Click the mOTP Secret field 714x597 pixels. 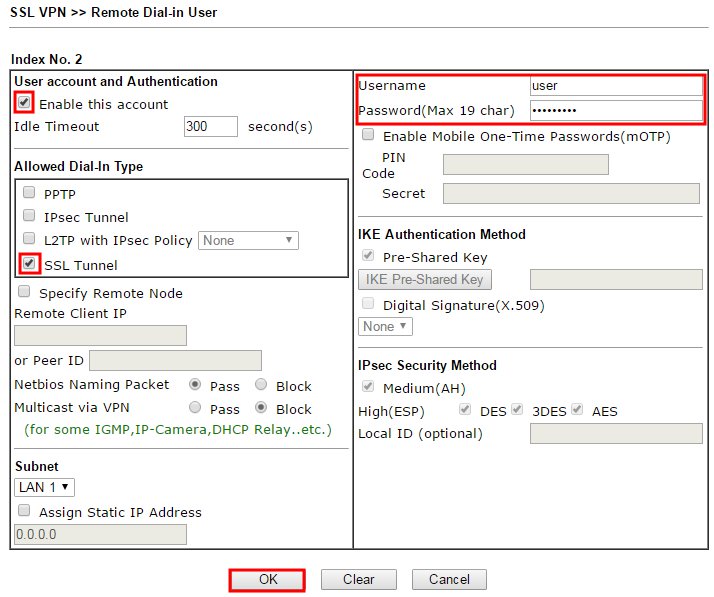tap(571, 194)
